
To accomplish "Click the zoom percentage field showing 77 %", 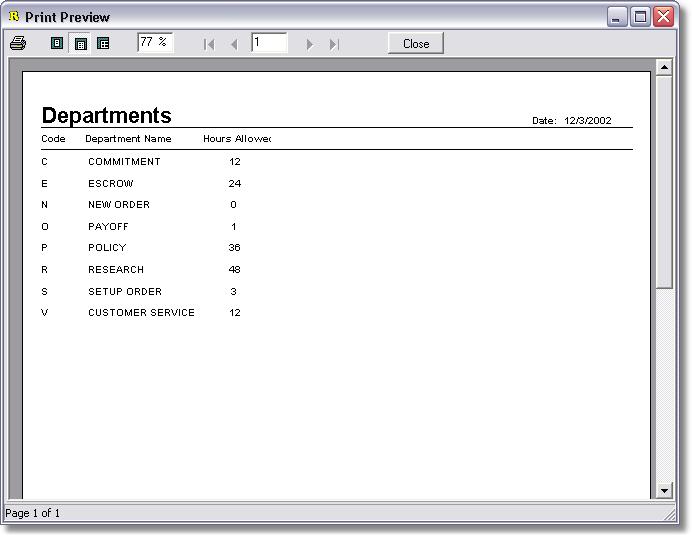I will tap(155, 42).
